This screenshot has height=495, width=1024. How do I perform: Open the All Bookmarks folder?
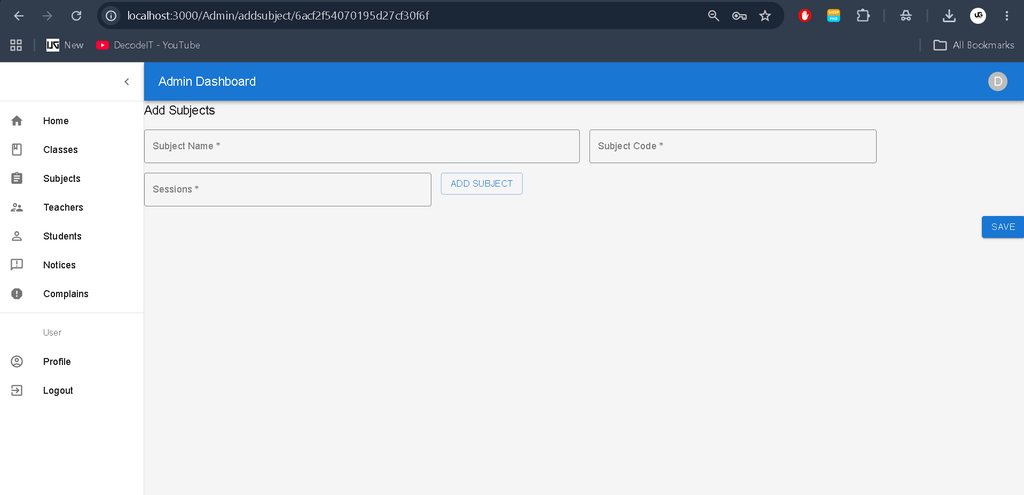(x=974, y=45)
